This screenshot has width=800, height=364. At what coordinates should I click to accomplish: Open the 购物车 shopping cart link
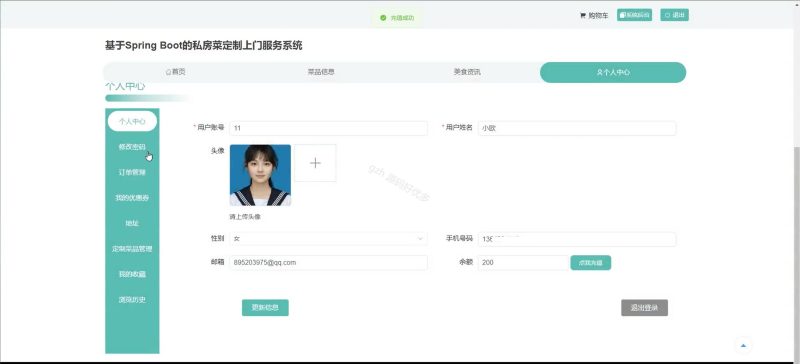click(x=594, y=16)
